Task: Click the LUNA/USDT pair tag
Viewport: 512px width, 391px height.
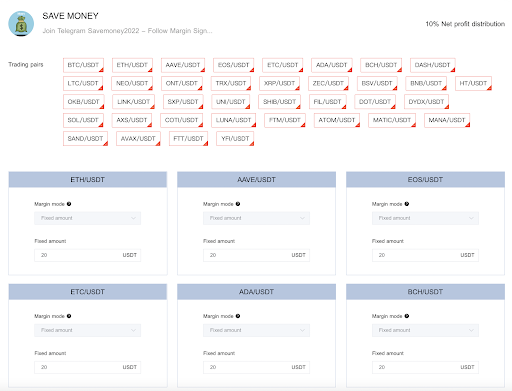Action: click(x=233, y=120)
